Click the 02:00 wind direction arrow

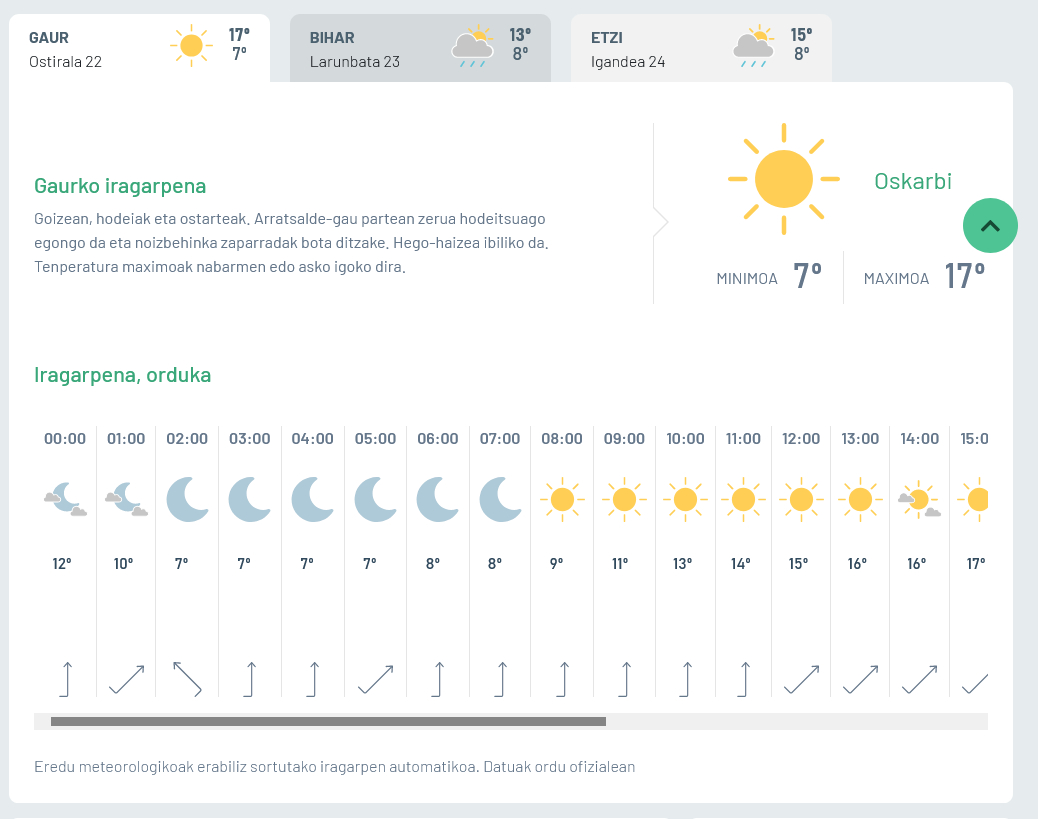[187, 678]
